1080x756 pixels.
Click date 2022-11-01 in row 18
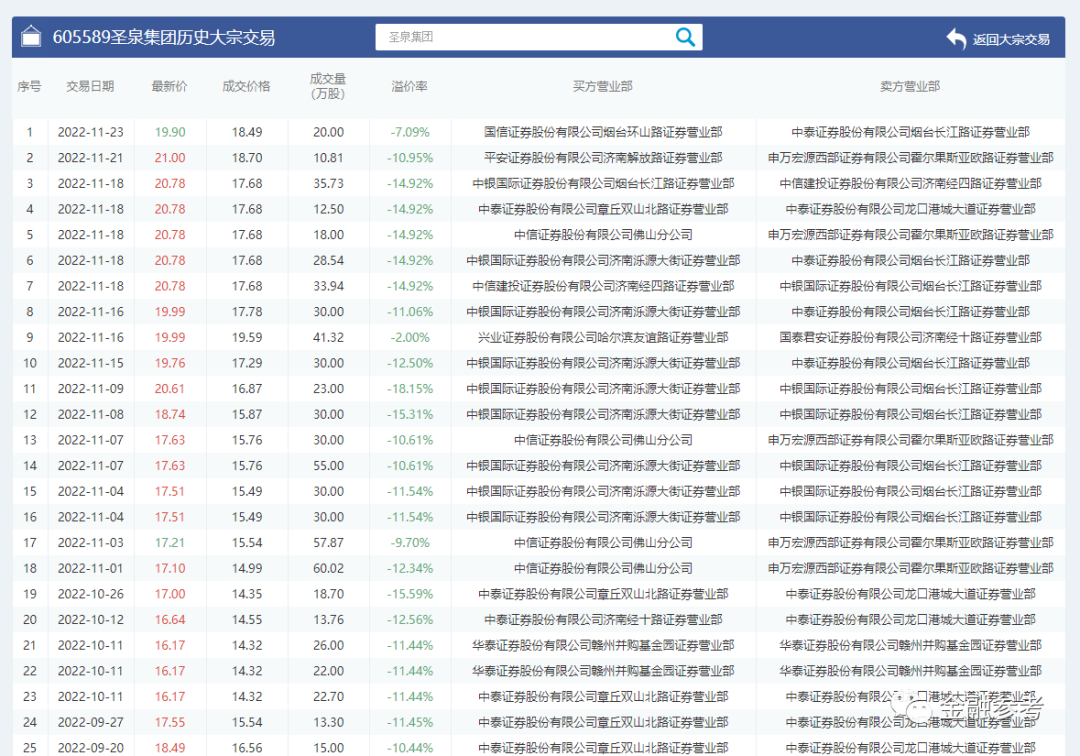click(x=90, y=568)
